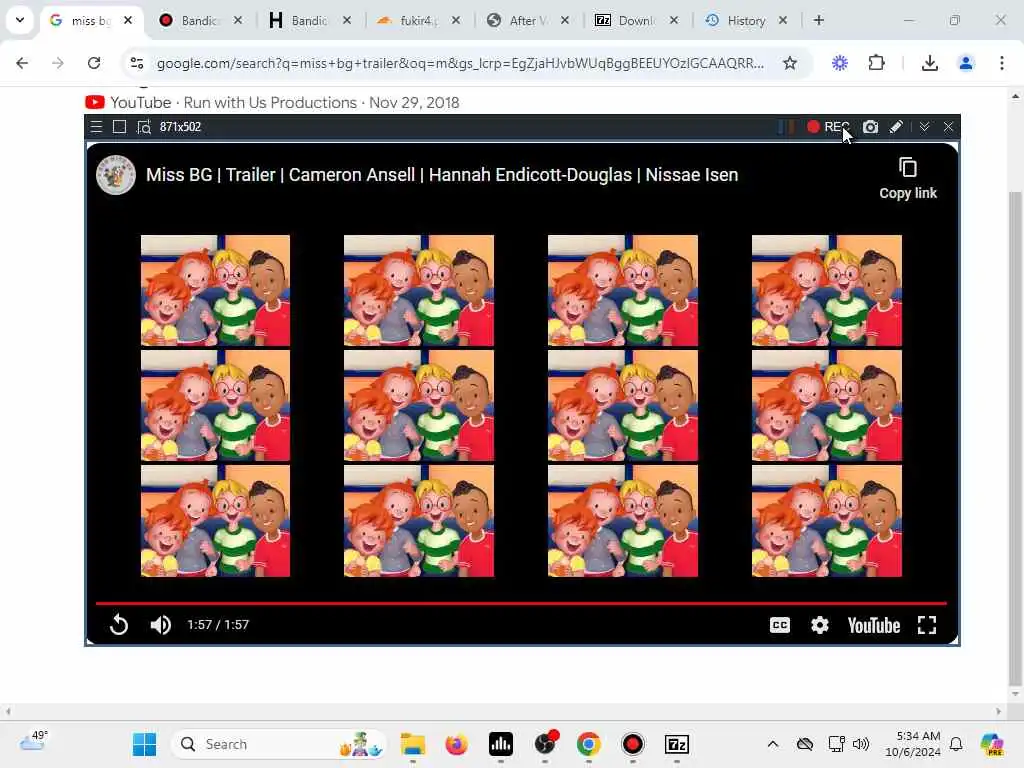
Task: Click top-left thumbnail in video grid
Action: (216, 291)
